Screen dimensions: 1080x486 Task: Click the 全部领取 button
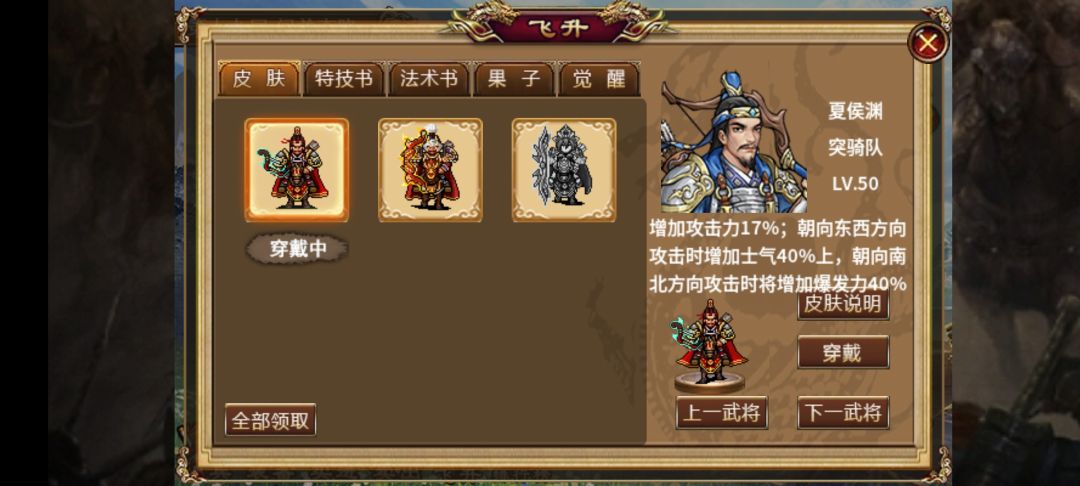pyautogui.click(x=271, y=420)
